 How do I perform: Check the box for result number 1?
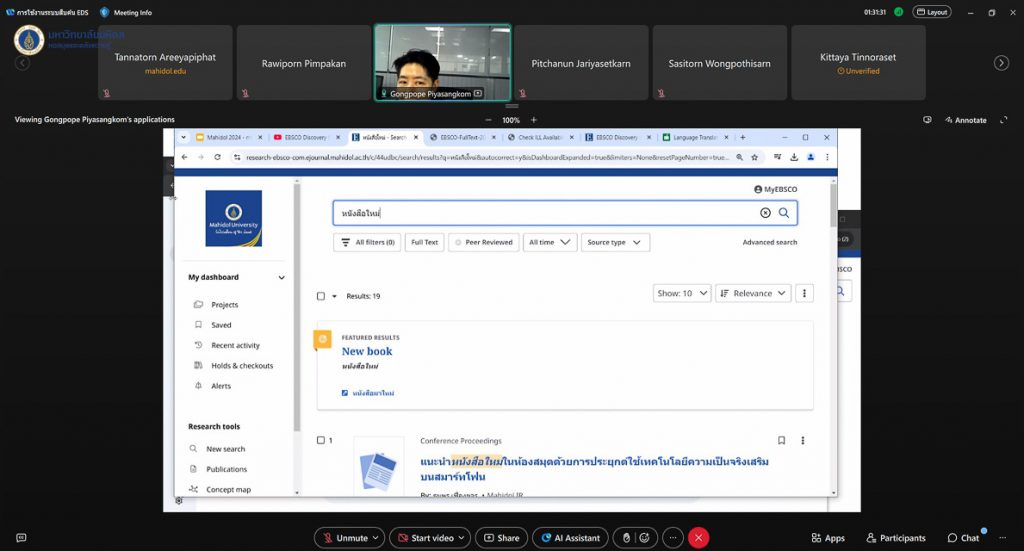coord(321,440)
